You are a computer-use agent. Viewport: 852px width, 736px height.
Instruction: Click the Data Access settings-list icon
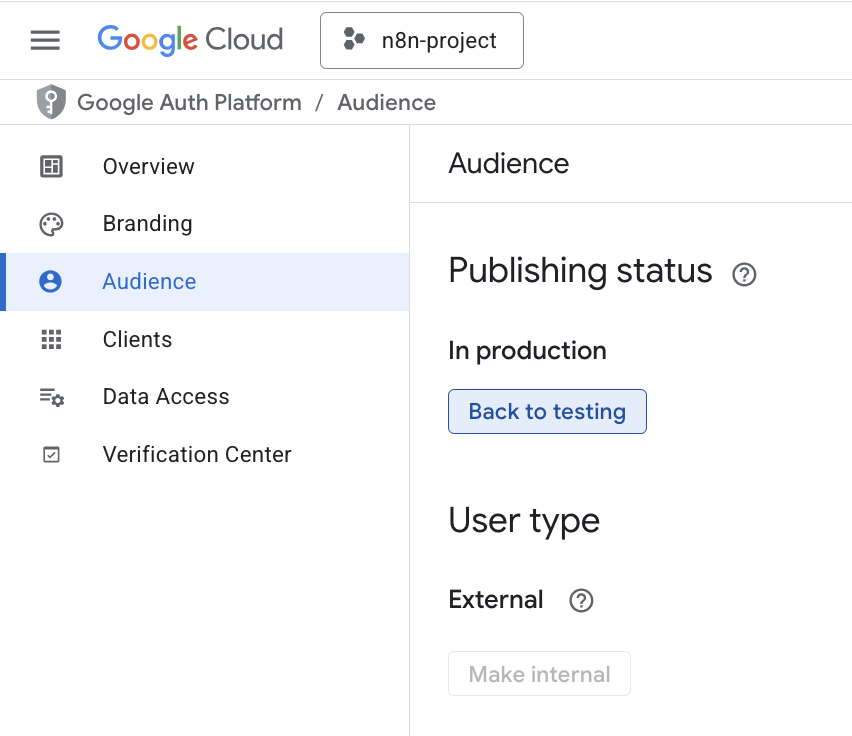tap(51, 397)
